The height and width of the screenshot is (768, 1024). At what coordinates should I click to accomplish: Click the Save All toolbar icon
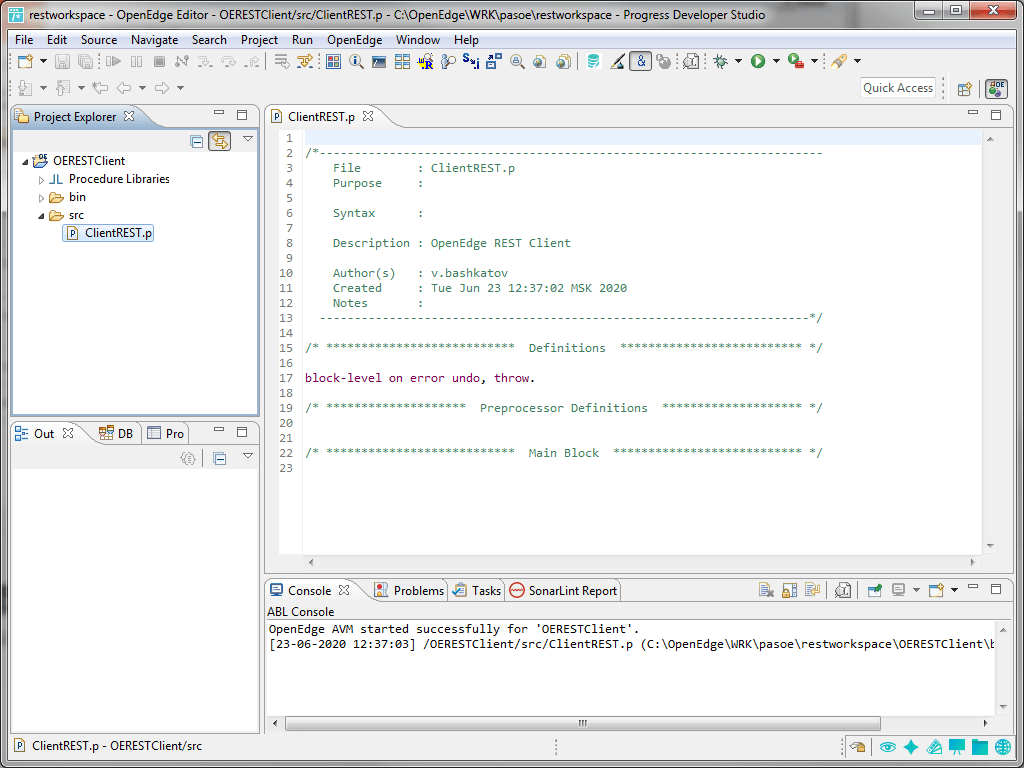[85, 61]
